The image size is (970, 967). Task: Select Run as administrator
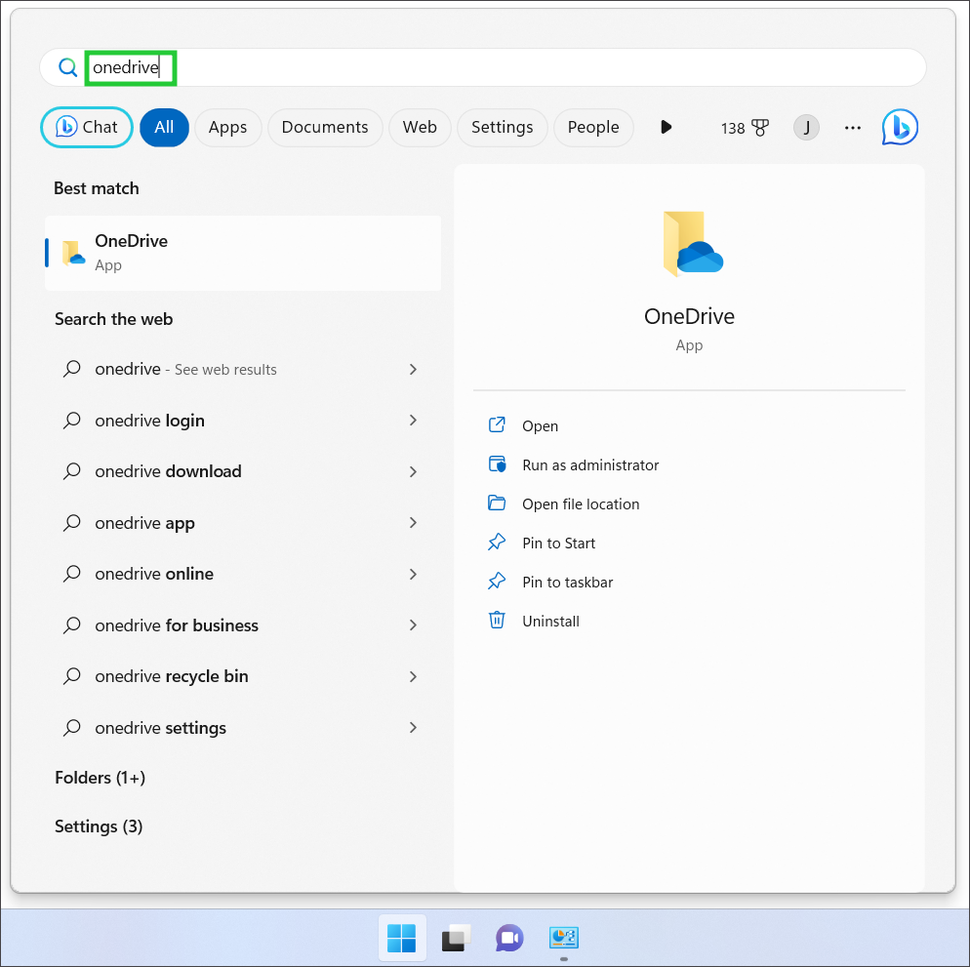[x=588, y=465]
